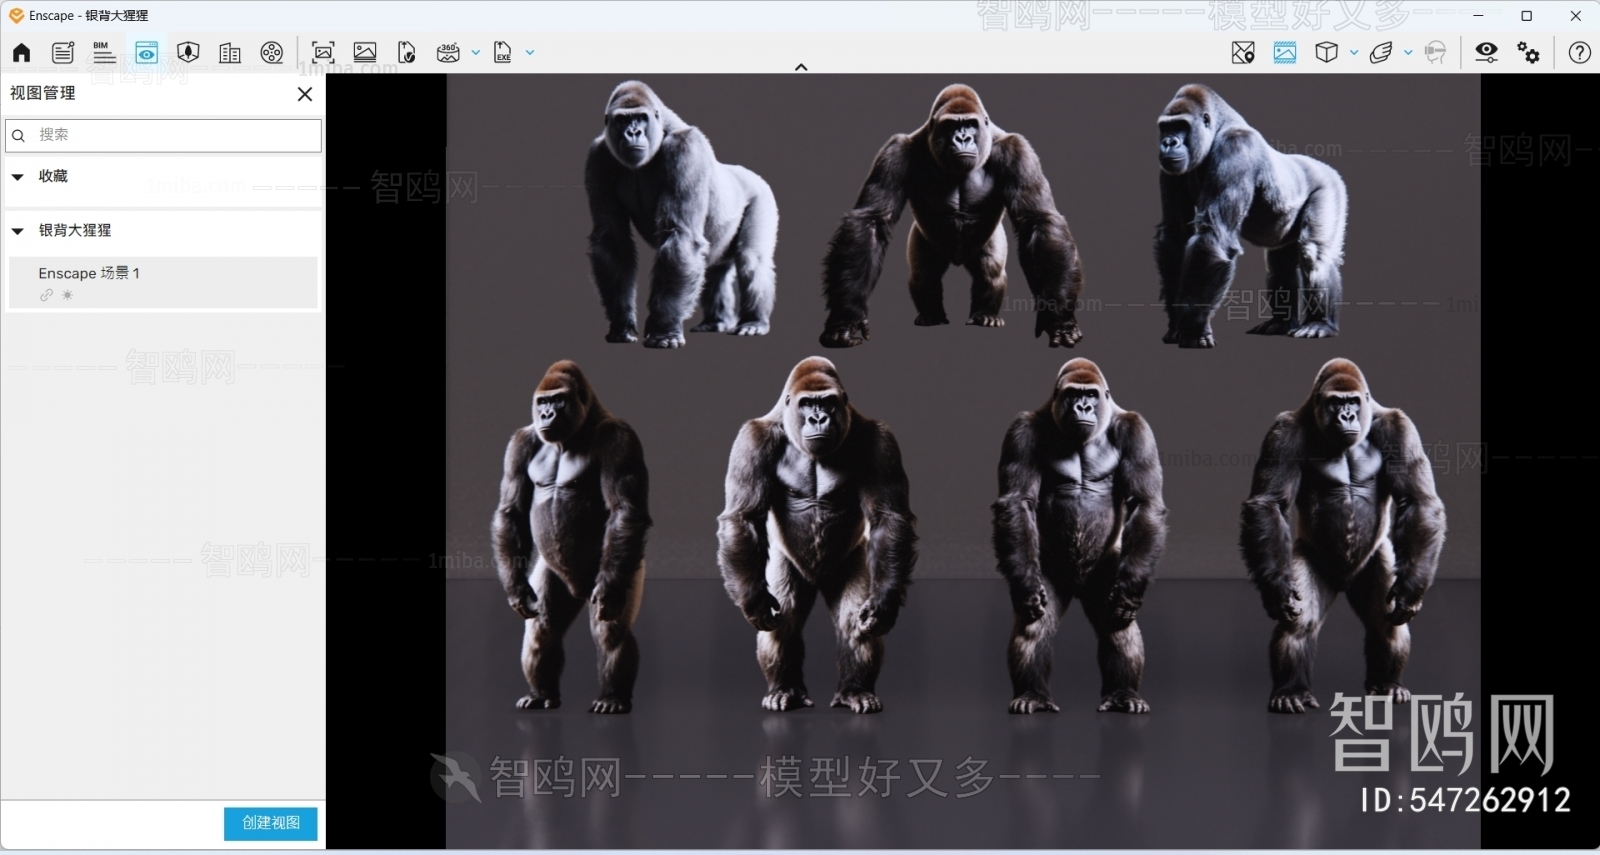Toggle the View Management panel button

pos(146,53)
